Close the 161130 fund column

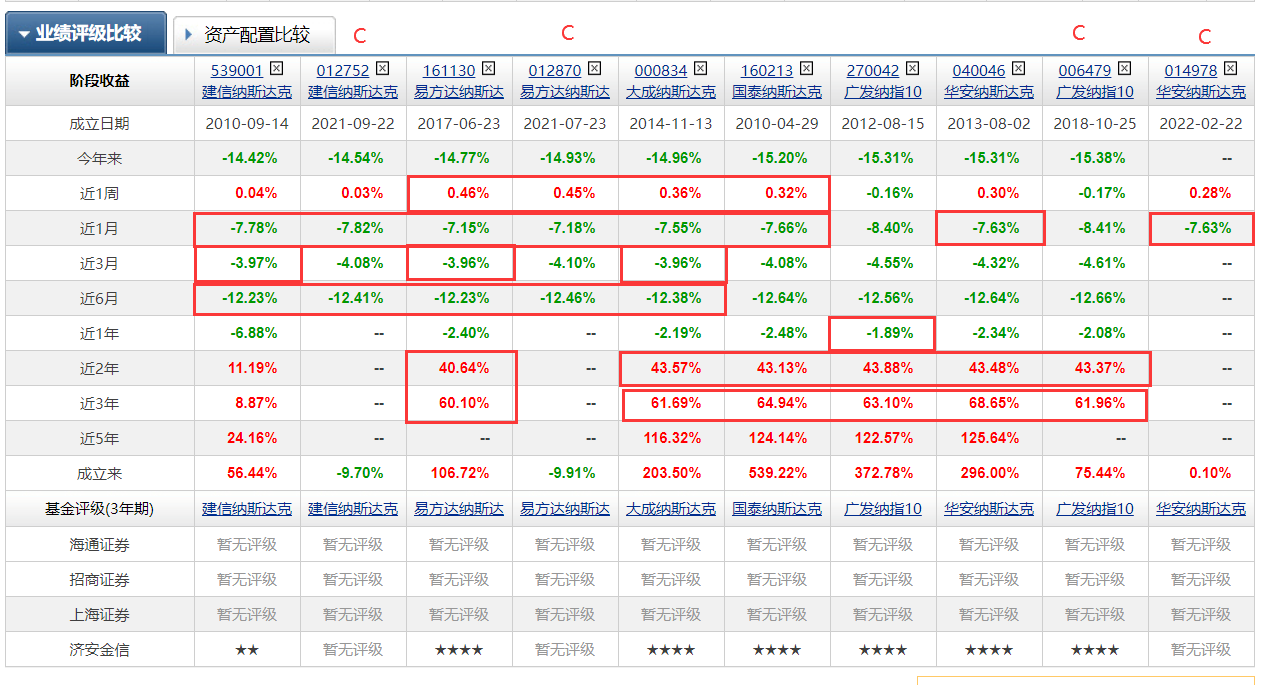click(489, 69)
